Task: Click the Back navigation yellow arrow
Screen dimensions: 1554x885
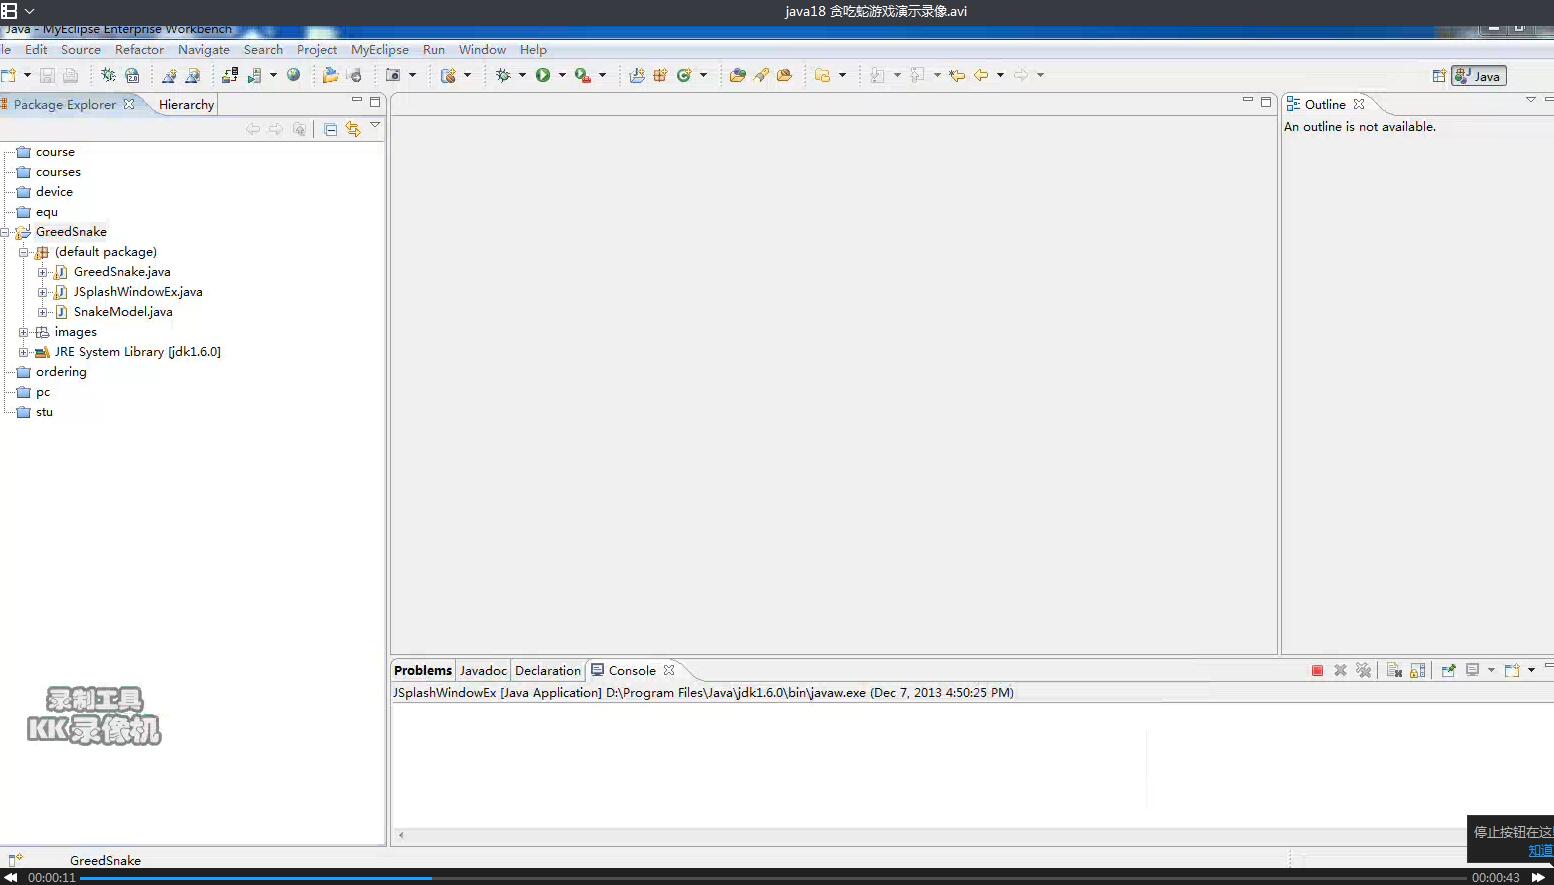Action: 981,75
